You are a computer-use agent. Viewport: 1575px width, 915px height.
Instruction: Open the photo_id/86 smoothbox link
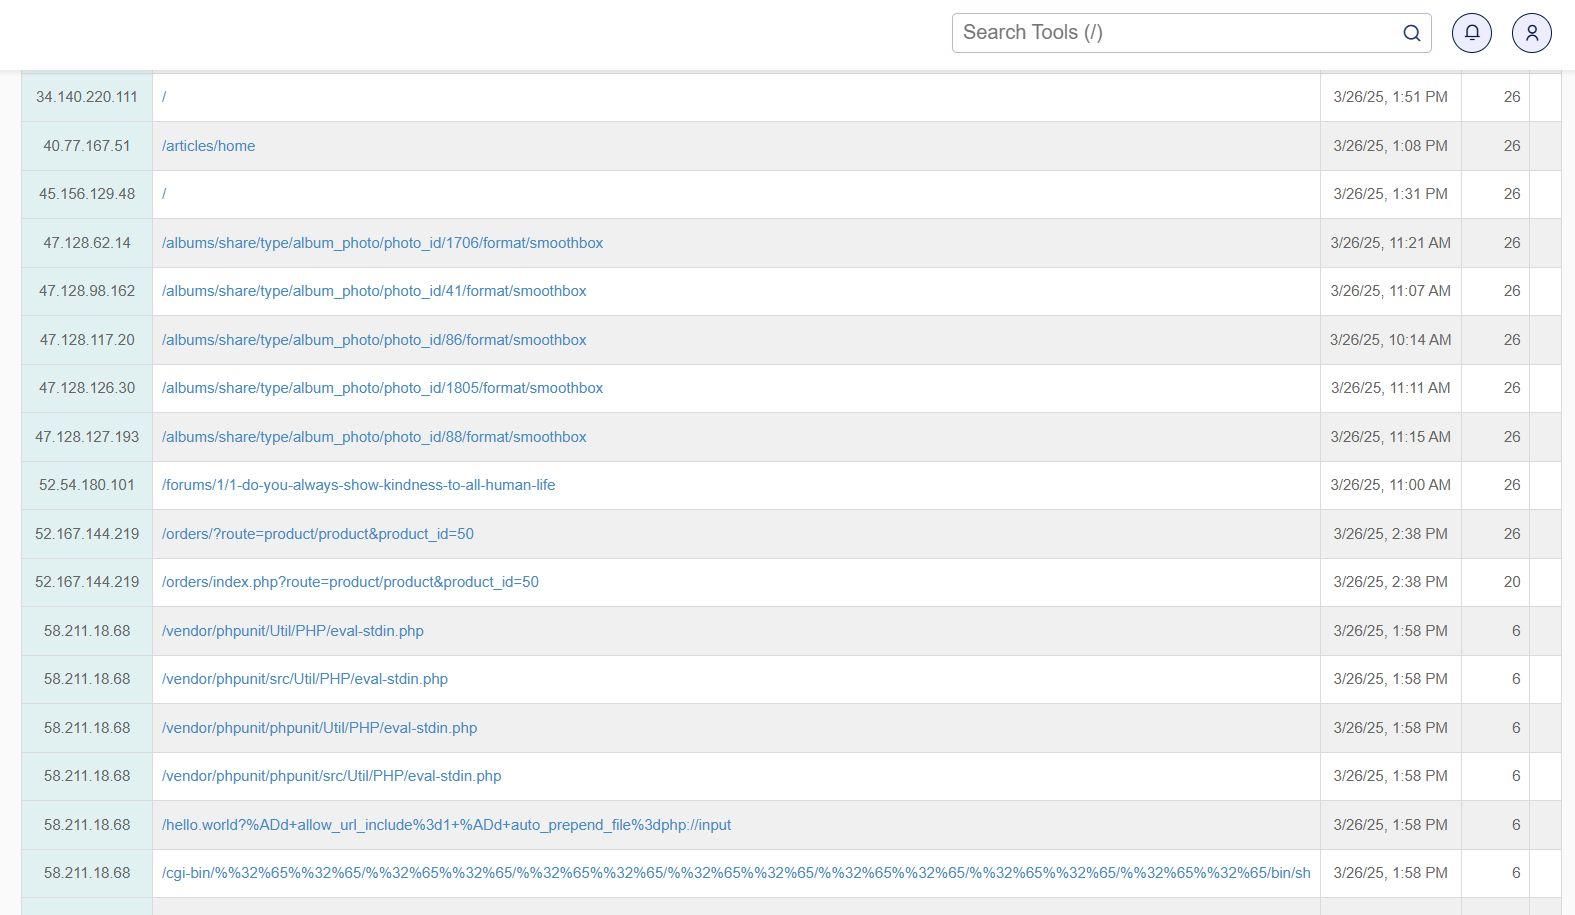coord(374,340)
